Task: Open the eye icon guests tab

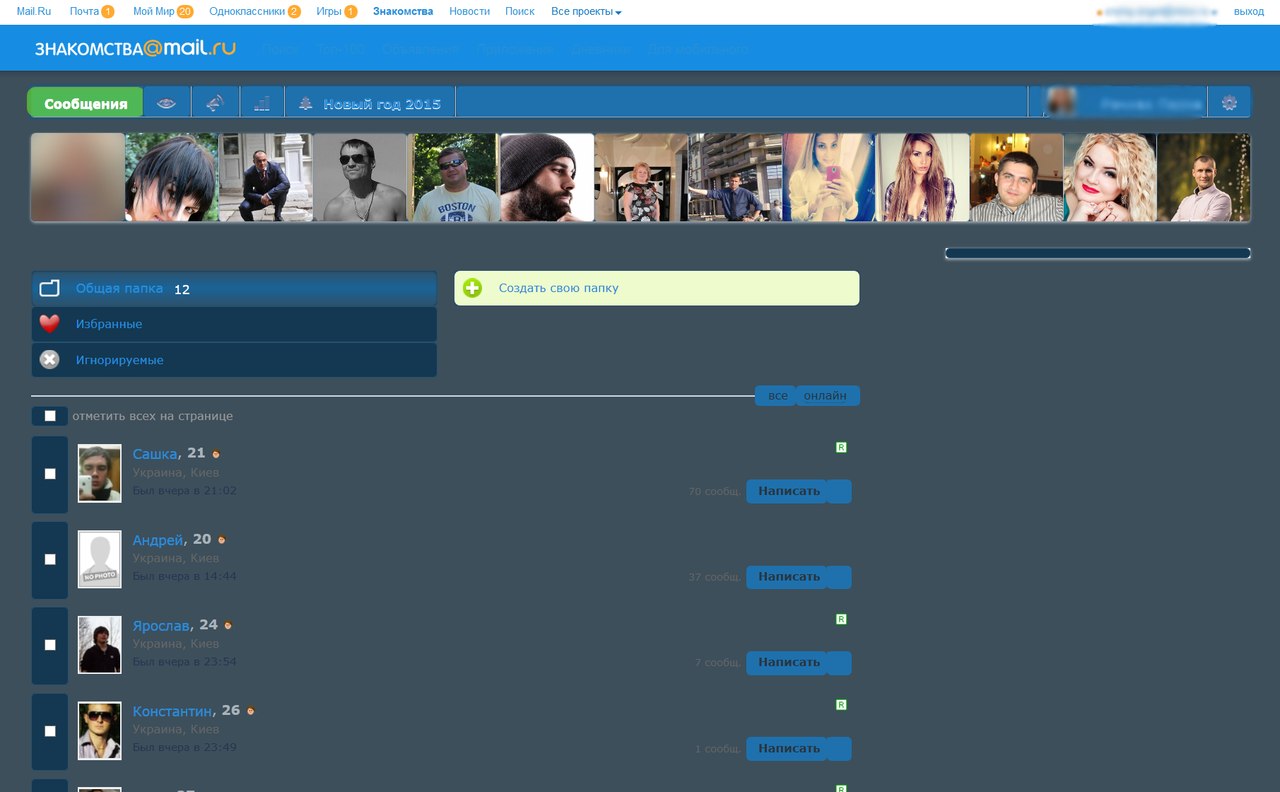Action: tap(166, 103)
